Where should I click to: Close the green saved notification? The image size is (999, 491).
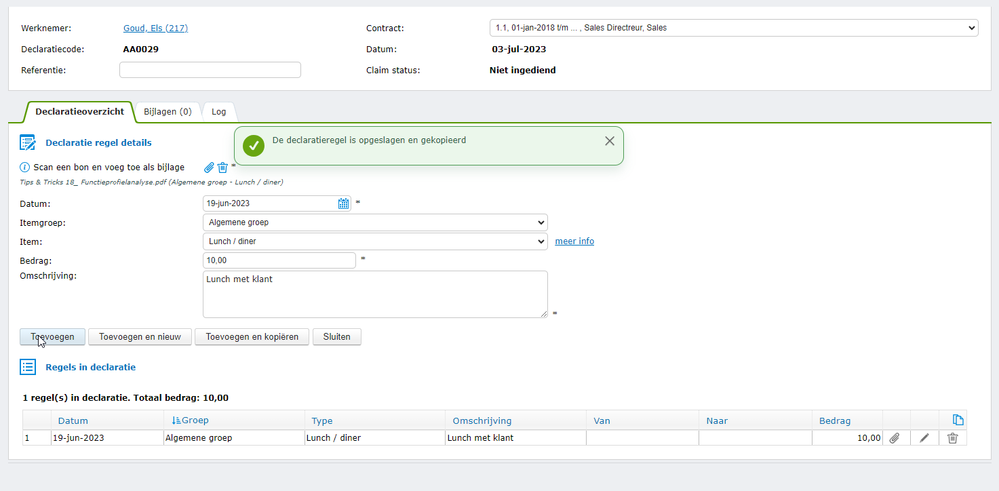pyautogui.click(x=610, y=141)
